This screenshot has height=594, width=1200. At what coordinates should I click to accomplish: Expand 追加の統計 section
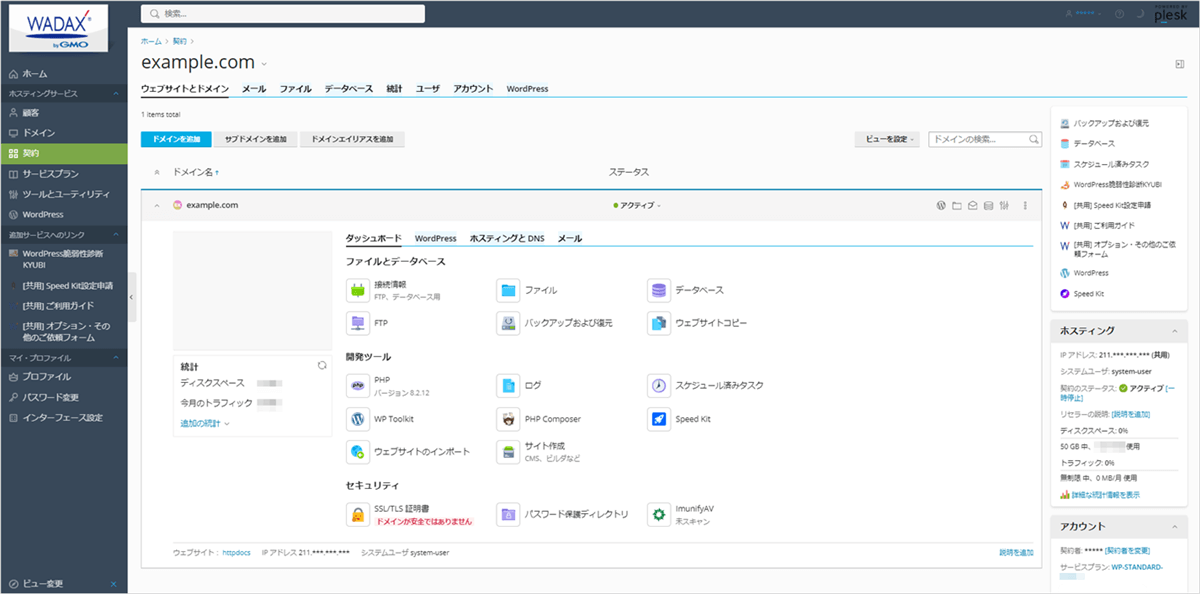(x=205, y=424)
